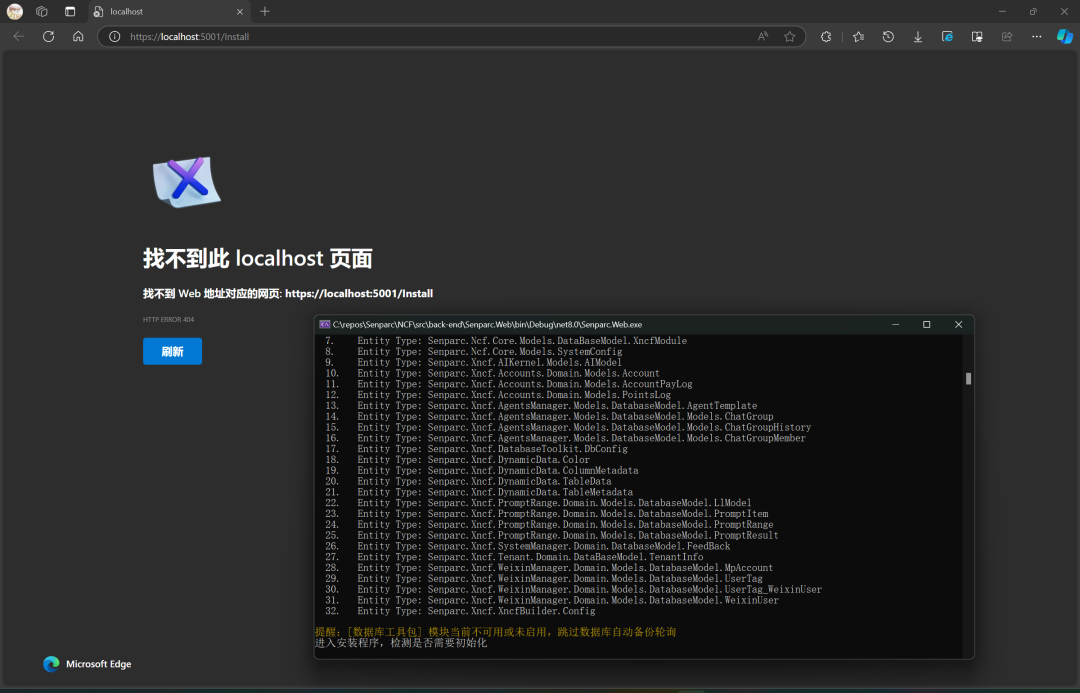Open the tab actions menu icon
Screen dimensions: 1080x693
pos(70,12)
